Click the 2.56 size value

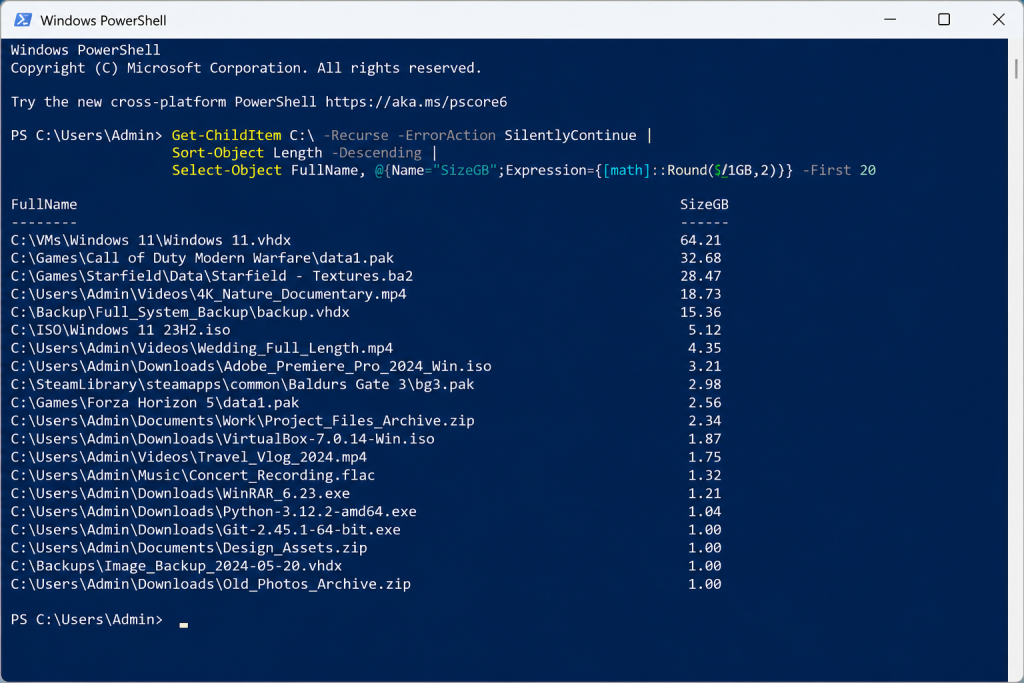(x=705, y=403)
